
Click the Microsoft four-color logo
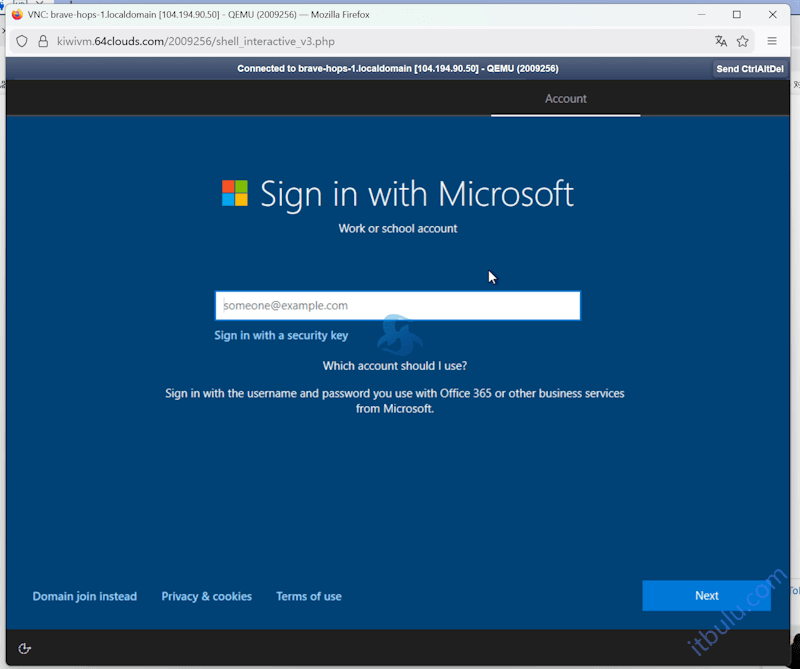(235, 193)
